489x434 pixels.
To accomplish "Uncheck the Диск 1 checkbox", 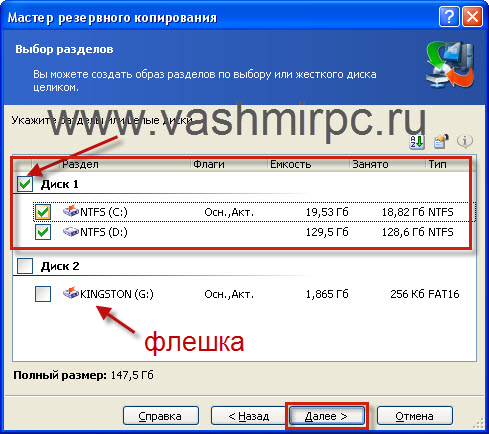I will click(x=25, y=184).
